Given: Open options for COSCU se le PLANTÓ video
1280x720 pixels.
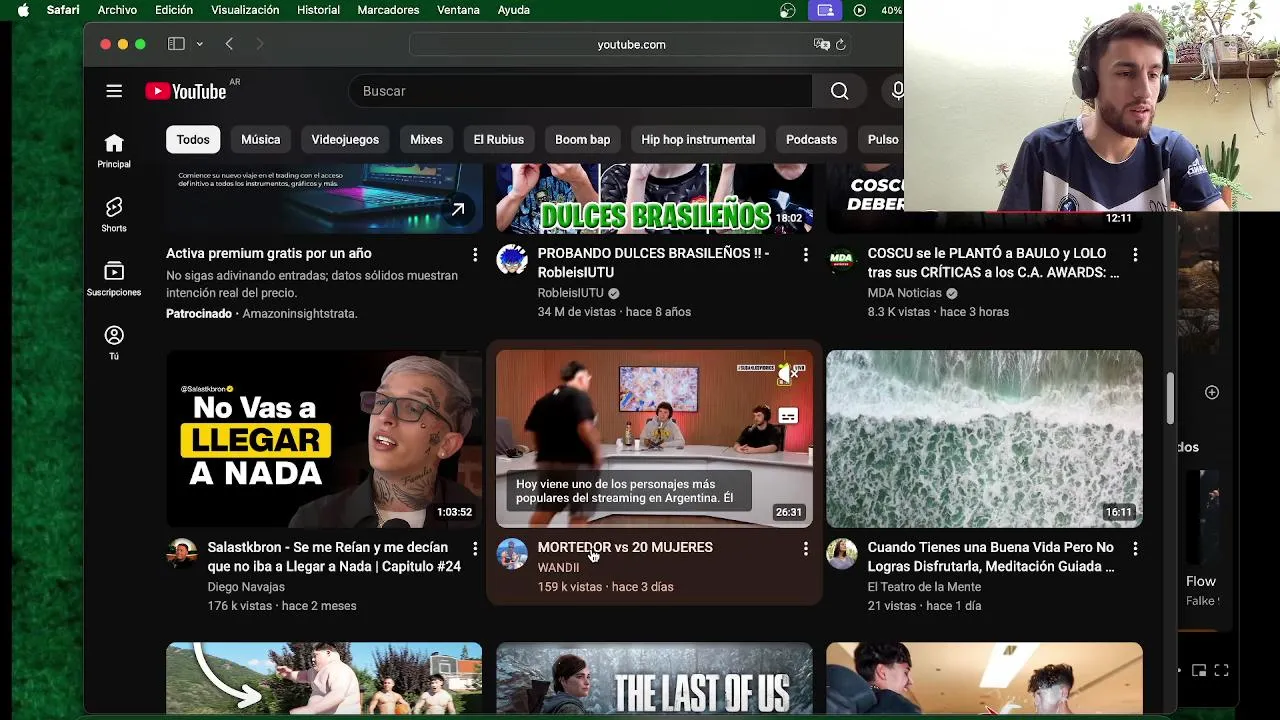Looking at the screenshot, I should pos(1135,255).
